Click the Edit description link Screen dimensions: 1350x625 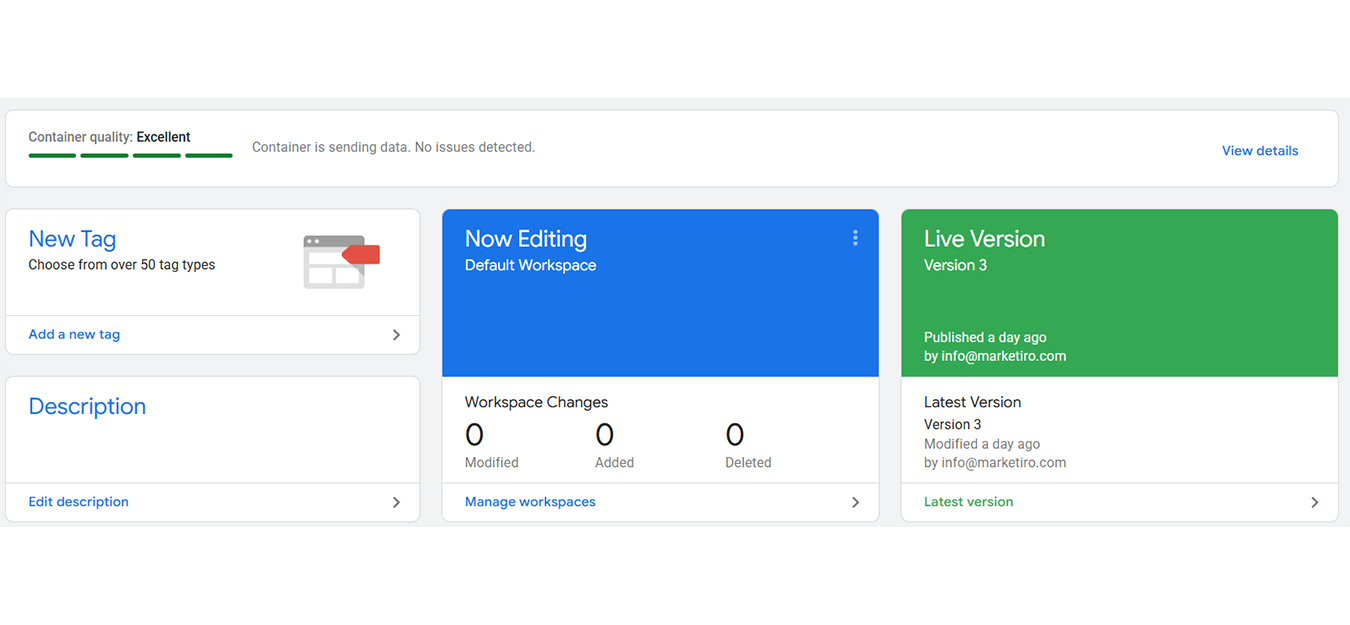click(78, 502)
